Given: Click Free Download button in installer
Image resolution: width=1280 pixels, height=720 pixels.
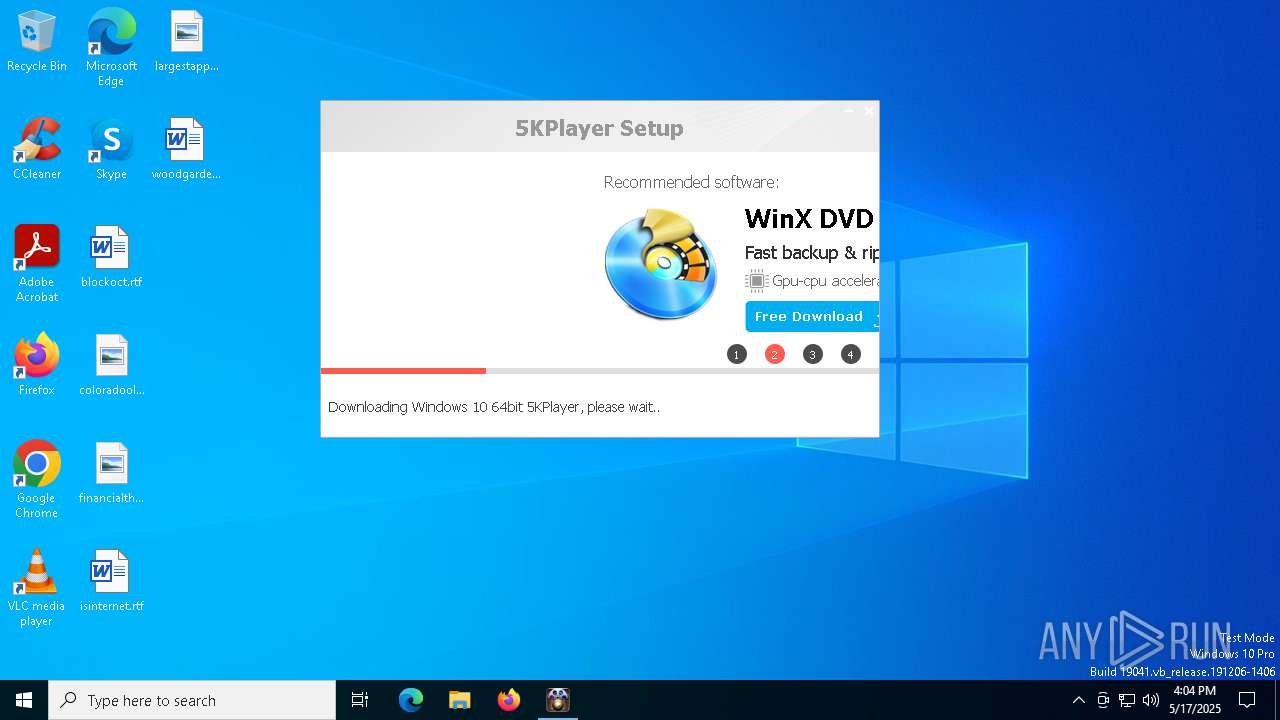Looking at the screenshot, I should tap(812, 316).
